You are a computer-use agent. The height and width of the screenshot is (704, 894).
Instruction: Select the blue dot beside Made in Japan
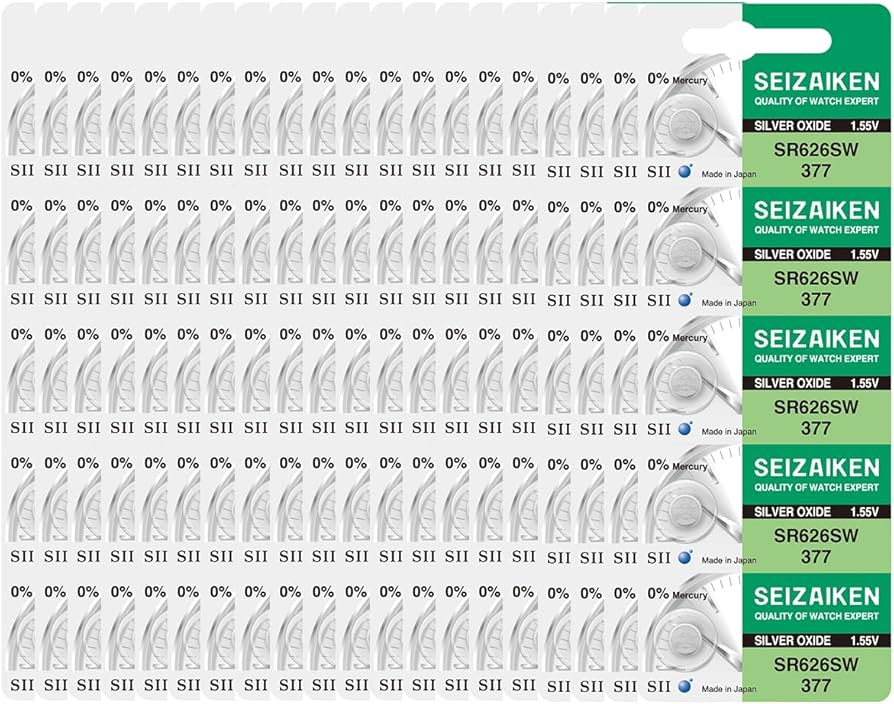pos(684,171)
